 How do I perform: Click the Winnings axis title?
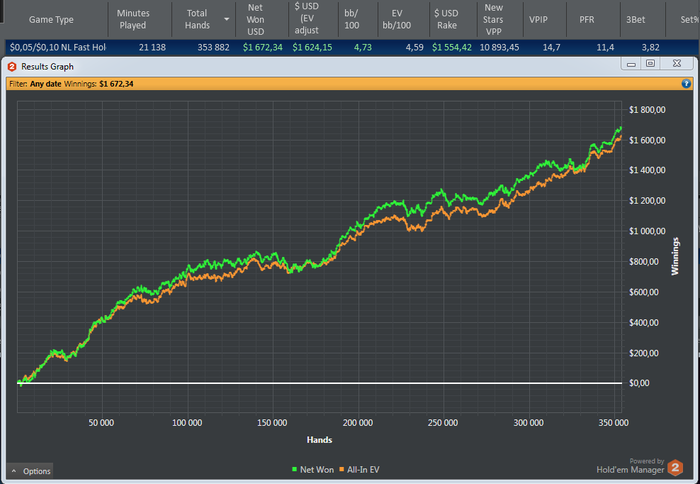point(675,256)
